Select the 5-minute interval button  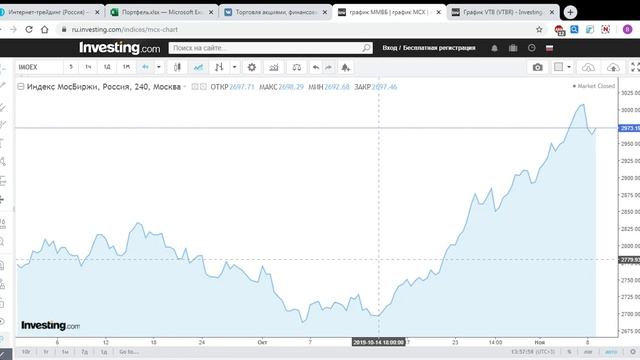coord(71,67)
